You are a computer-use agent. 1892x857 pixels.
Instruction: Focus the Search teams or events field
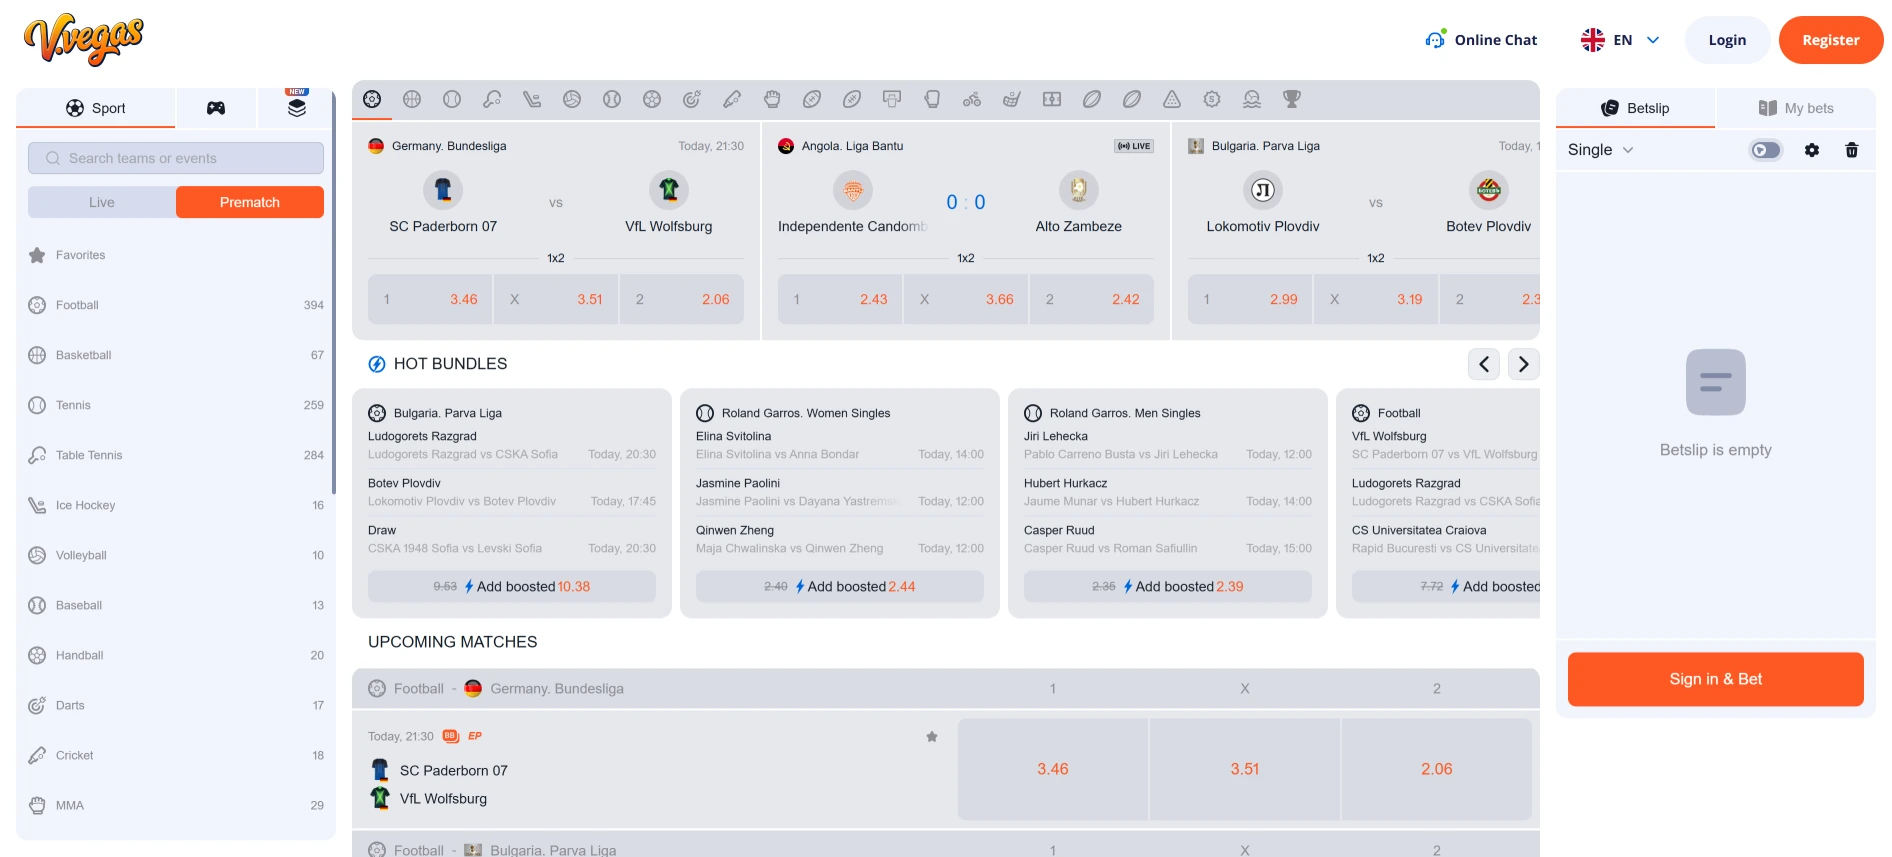(176, 158)
